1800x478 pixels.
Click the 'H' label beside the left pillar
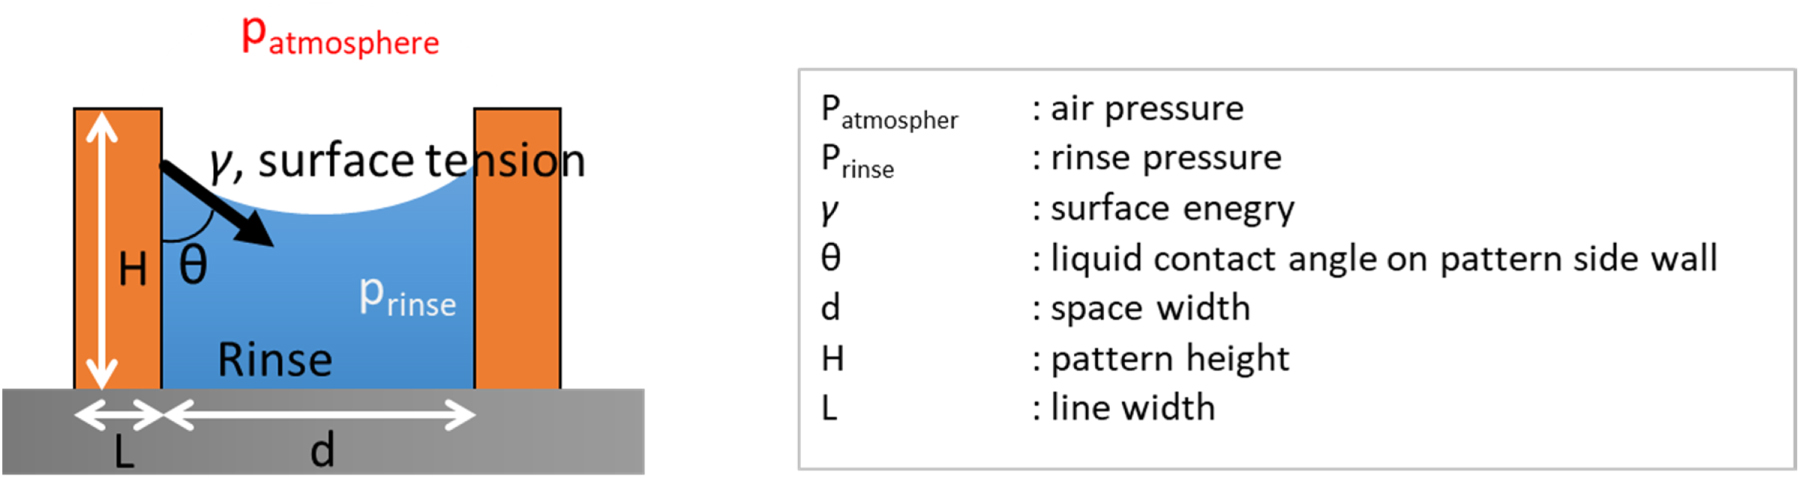133,270
